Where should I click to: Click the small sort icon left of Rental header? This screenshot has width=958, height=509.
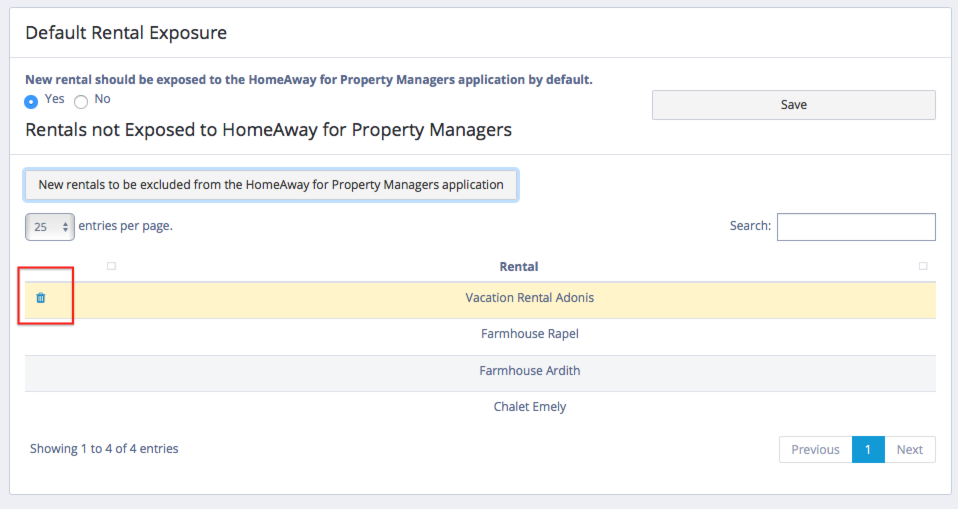click(x=111, y=266)
